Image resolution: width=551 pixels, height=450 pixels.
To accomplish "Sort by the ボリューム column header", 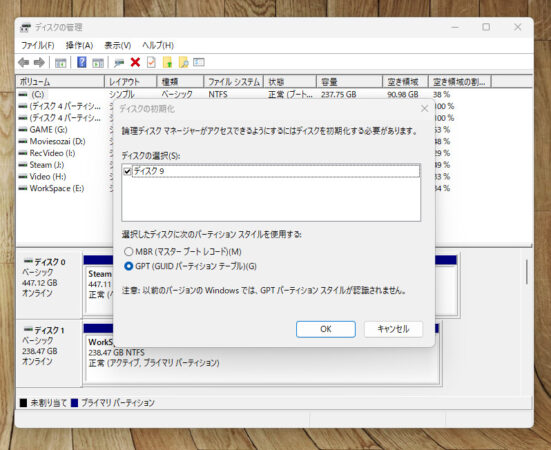I will (x=60, y=82).
